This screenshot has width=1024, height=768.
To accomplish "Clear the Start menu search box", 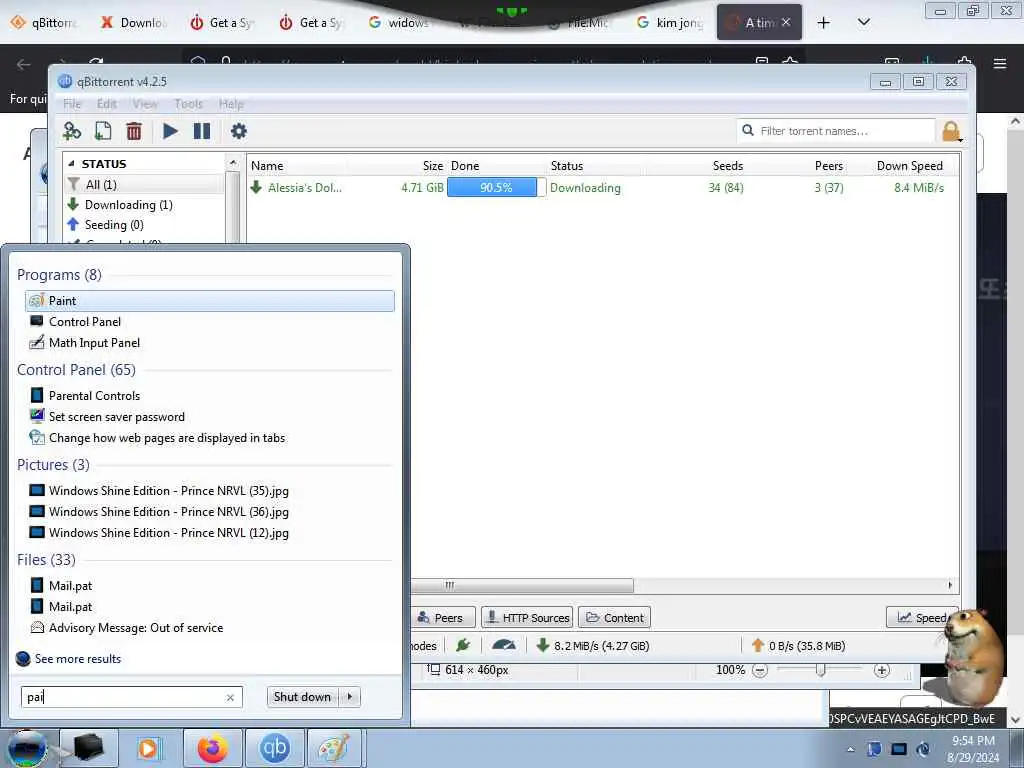I will click(x=230, y=697).
